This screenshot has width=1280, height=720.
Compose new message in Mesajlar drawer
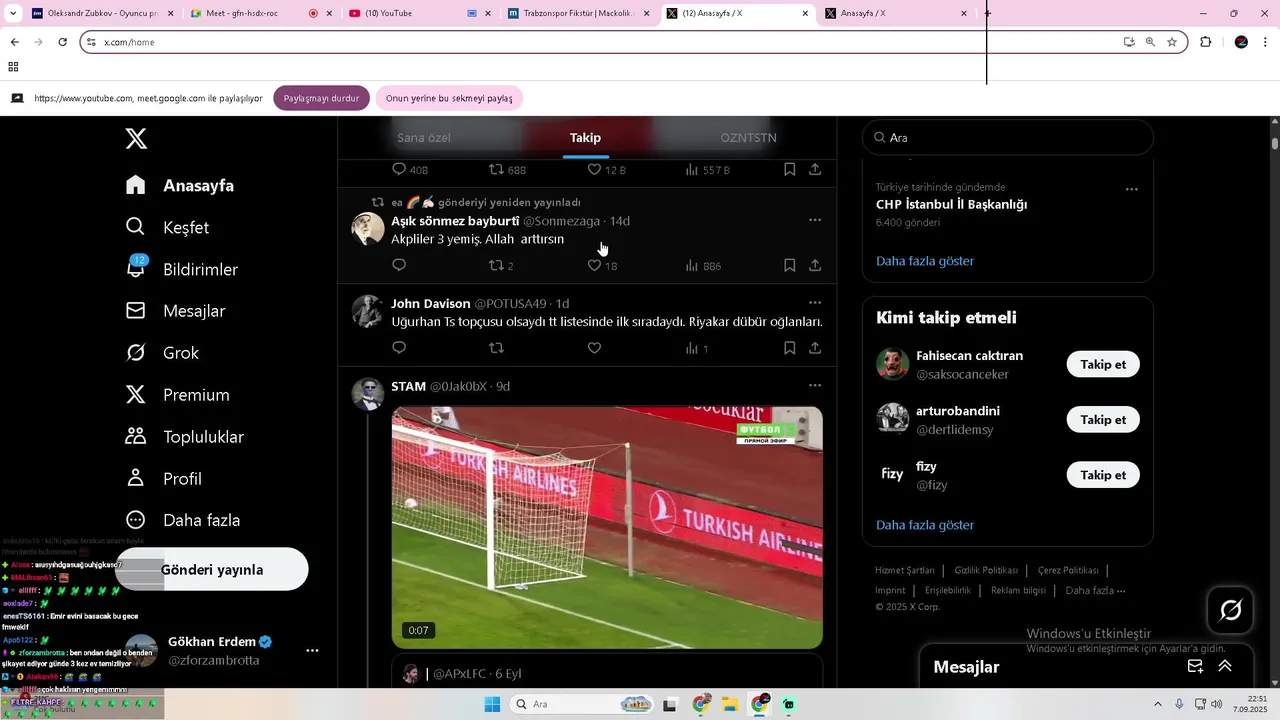[1195, 667]
